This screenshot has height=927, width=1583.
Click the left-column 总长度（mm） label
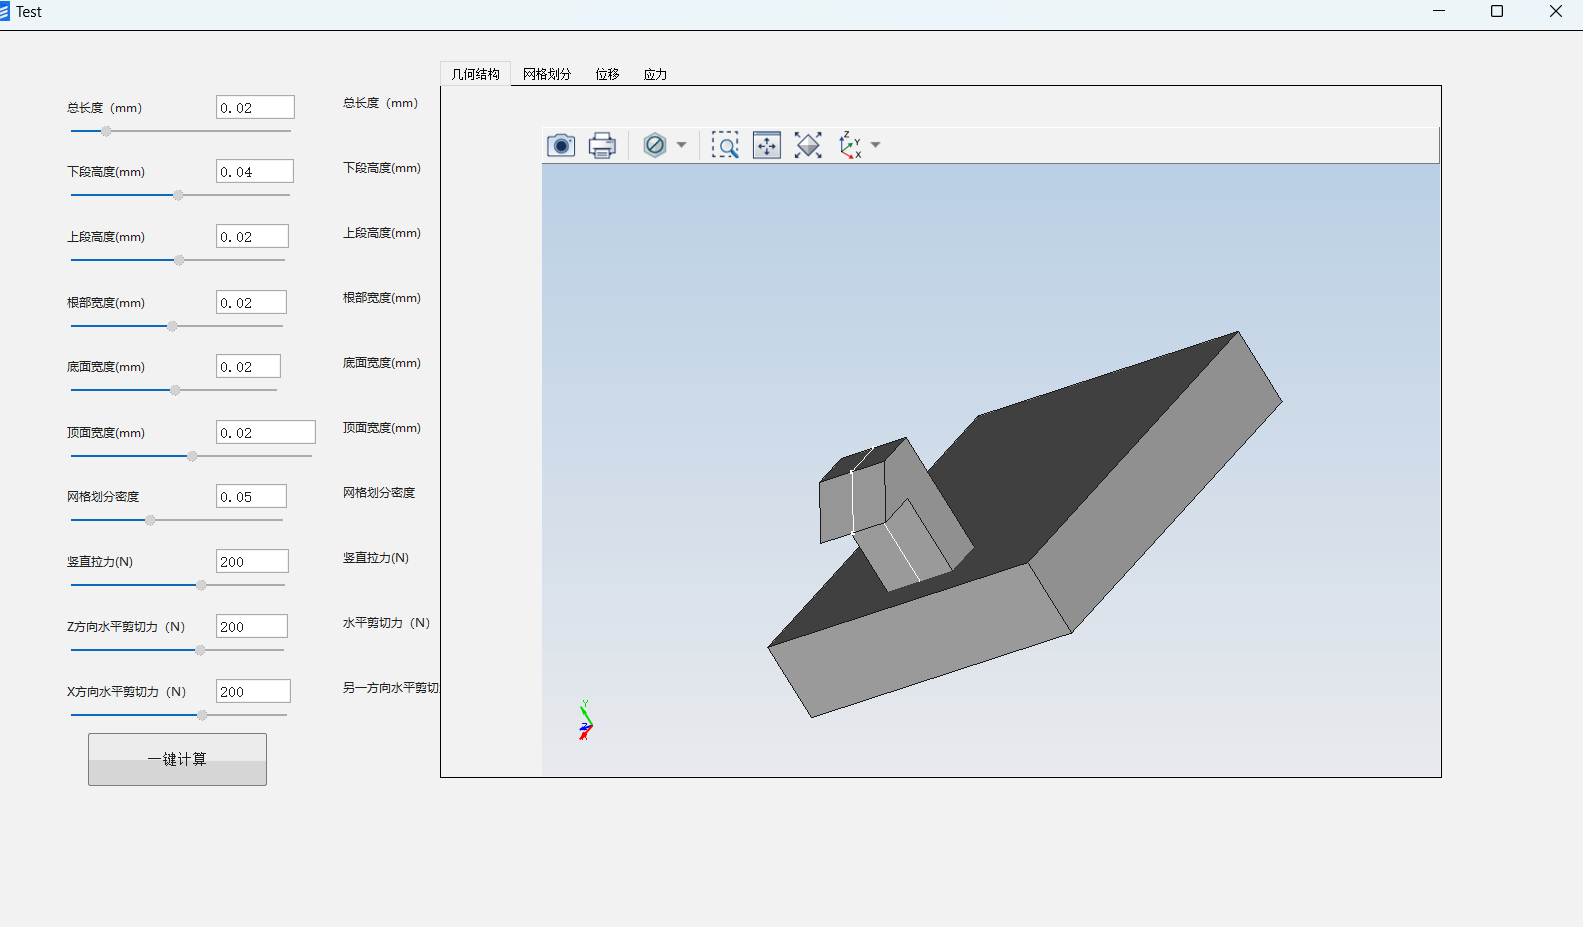(104, 108)
